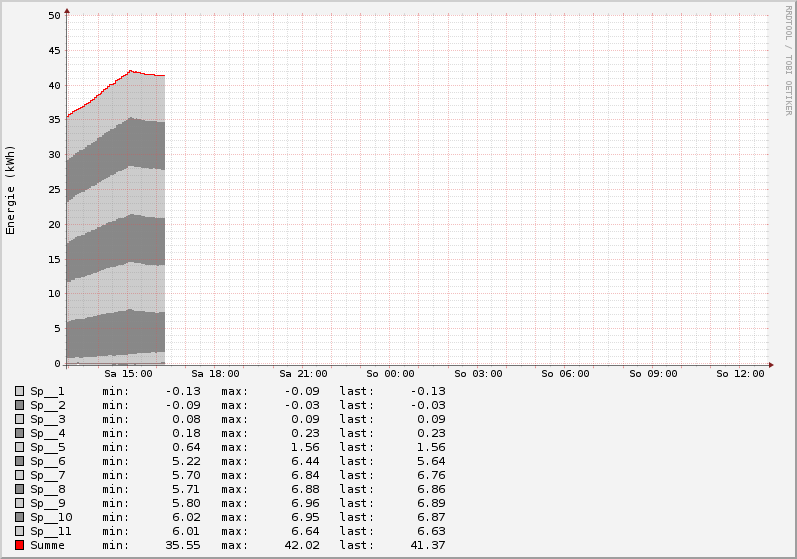Click the Summe max value 42.02
Viewport: 797px width, 559px height.
(x=301, y=545)
